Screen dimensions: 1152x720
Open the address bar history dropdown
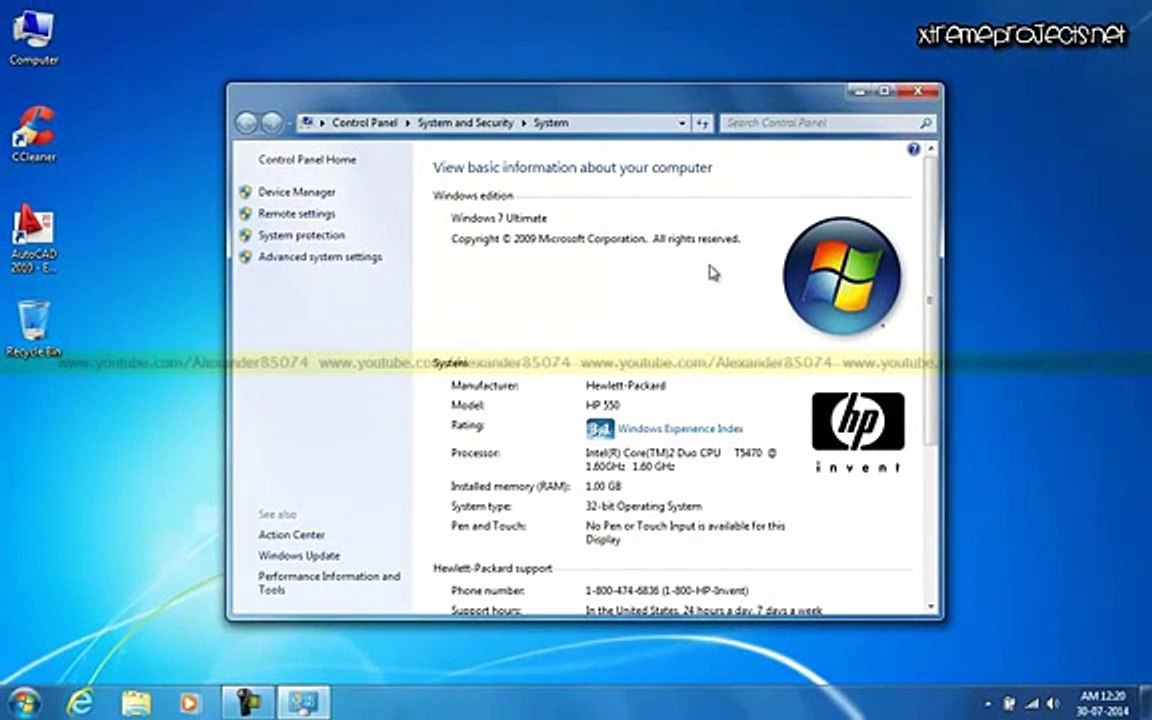683,123
